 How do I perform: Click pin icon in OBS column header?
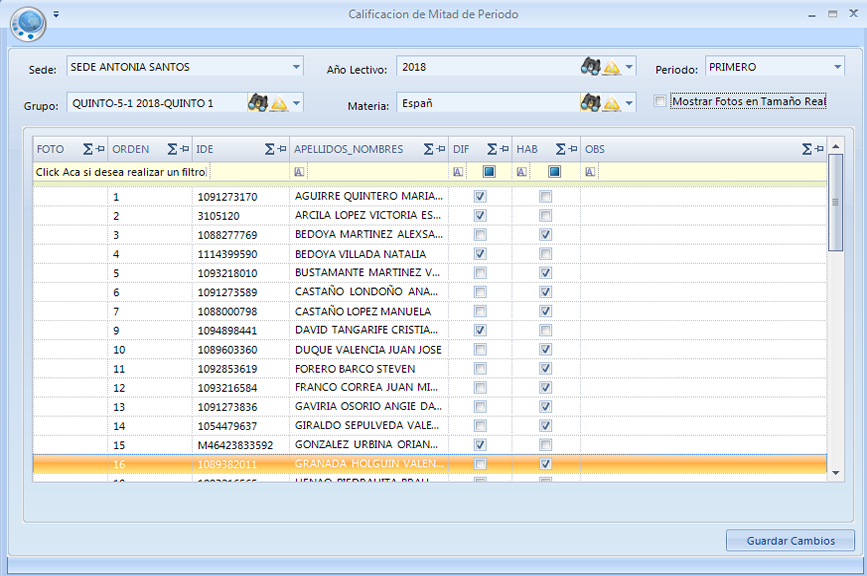(818, 149)
